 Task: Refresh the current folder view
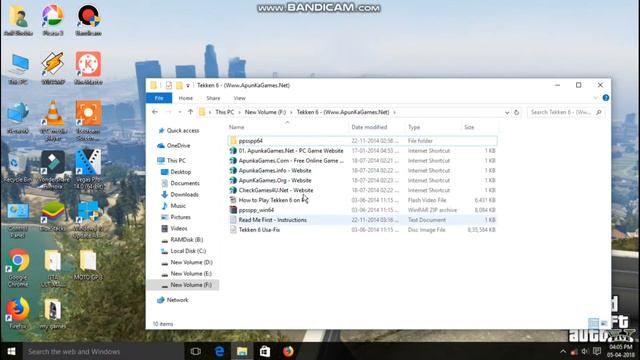coord(516,112)
